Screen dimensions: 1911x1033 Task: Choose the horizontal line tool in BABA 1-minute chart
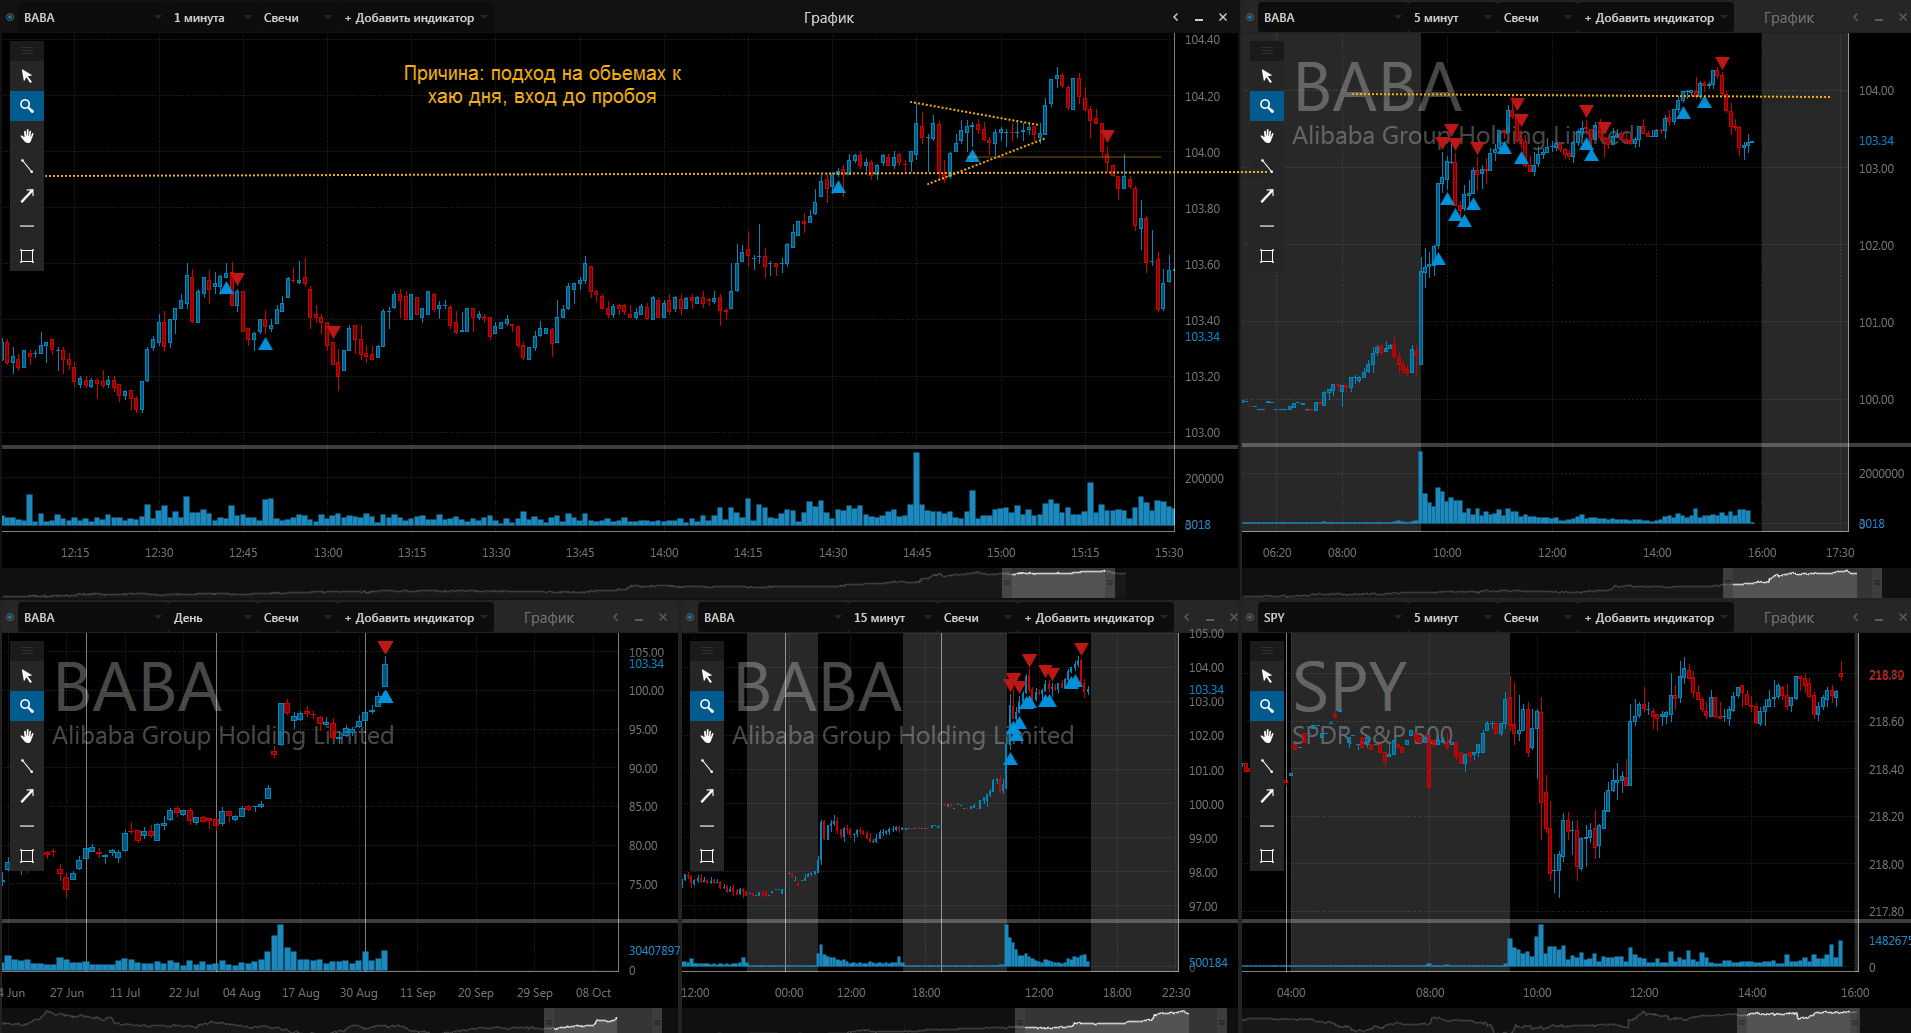27,226
